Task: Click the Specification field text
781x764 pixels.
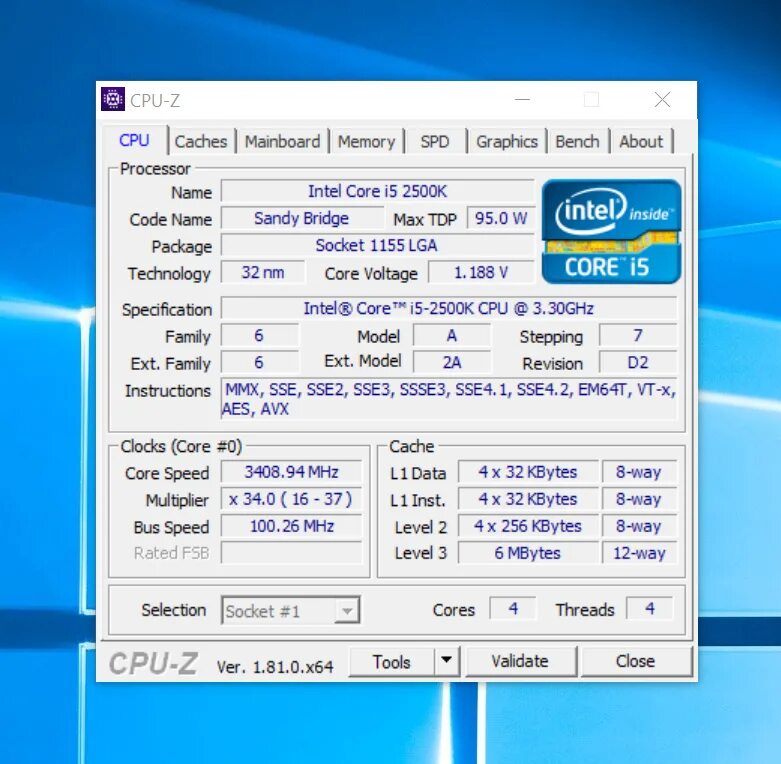Action: [449, 308]
